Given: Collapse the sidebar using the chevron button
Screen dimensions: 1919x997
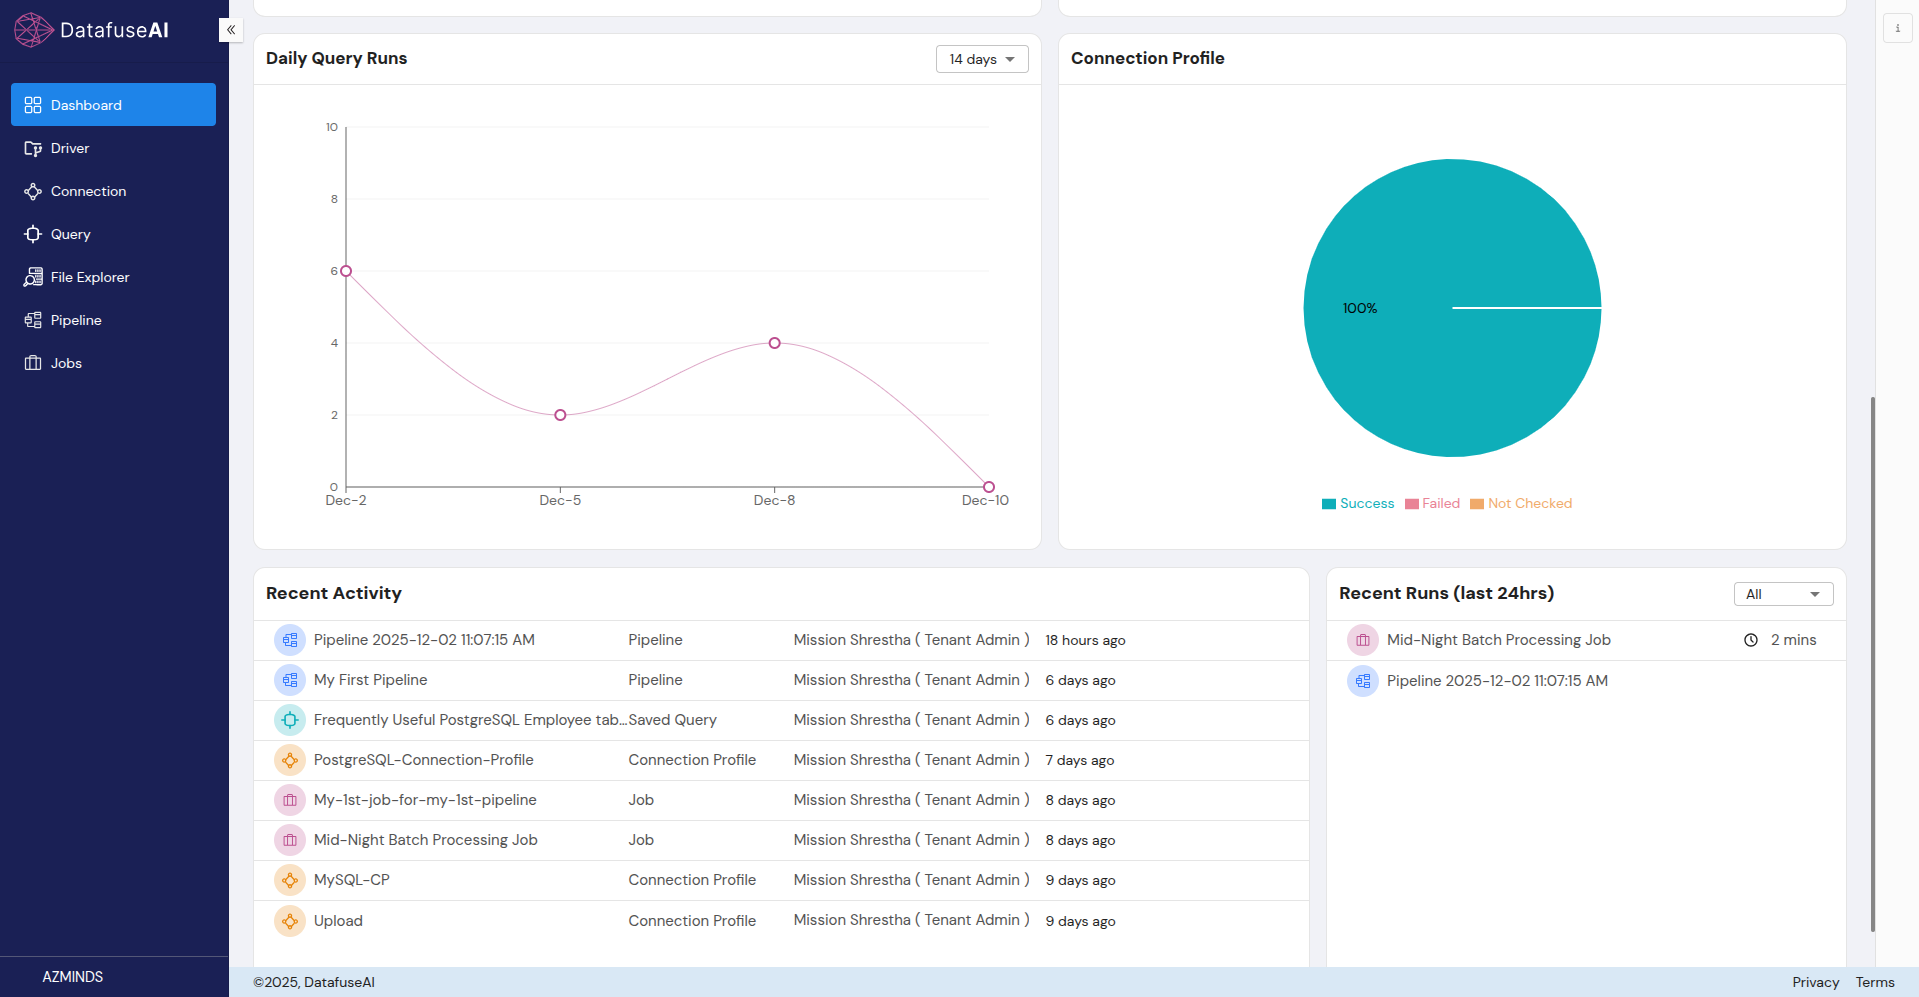Looking at the screenshot, I should 230,30.
